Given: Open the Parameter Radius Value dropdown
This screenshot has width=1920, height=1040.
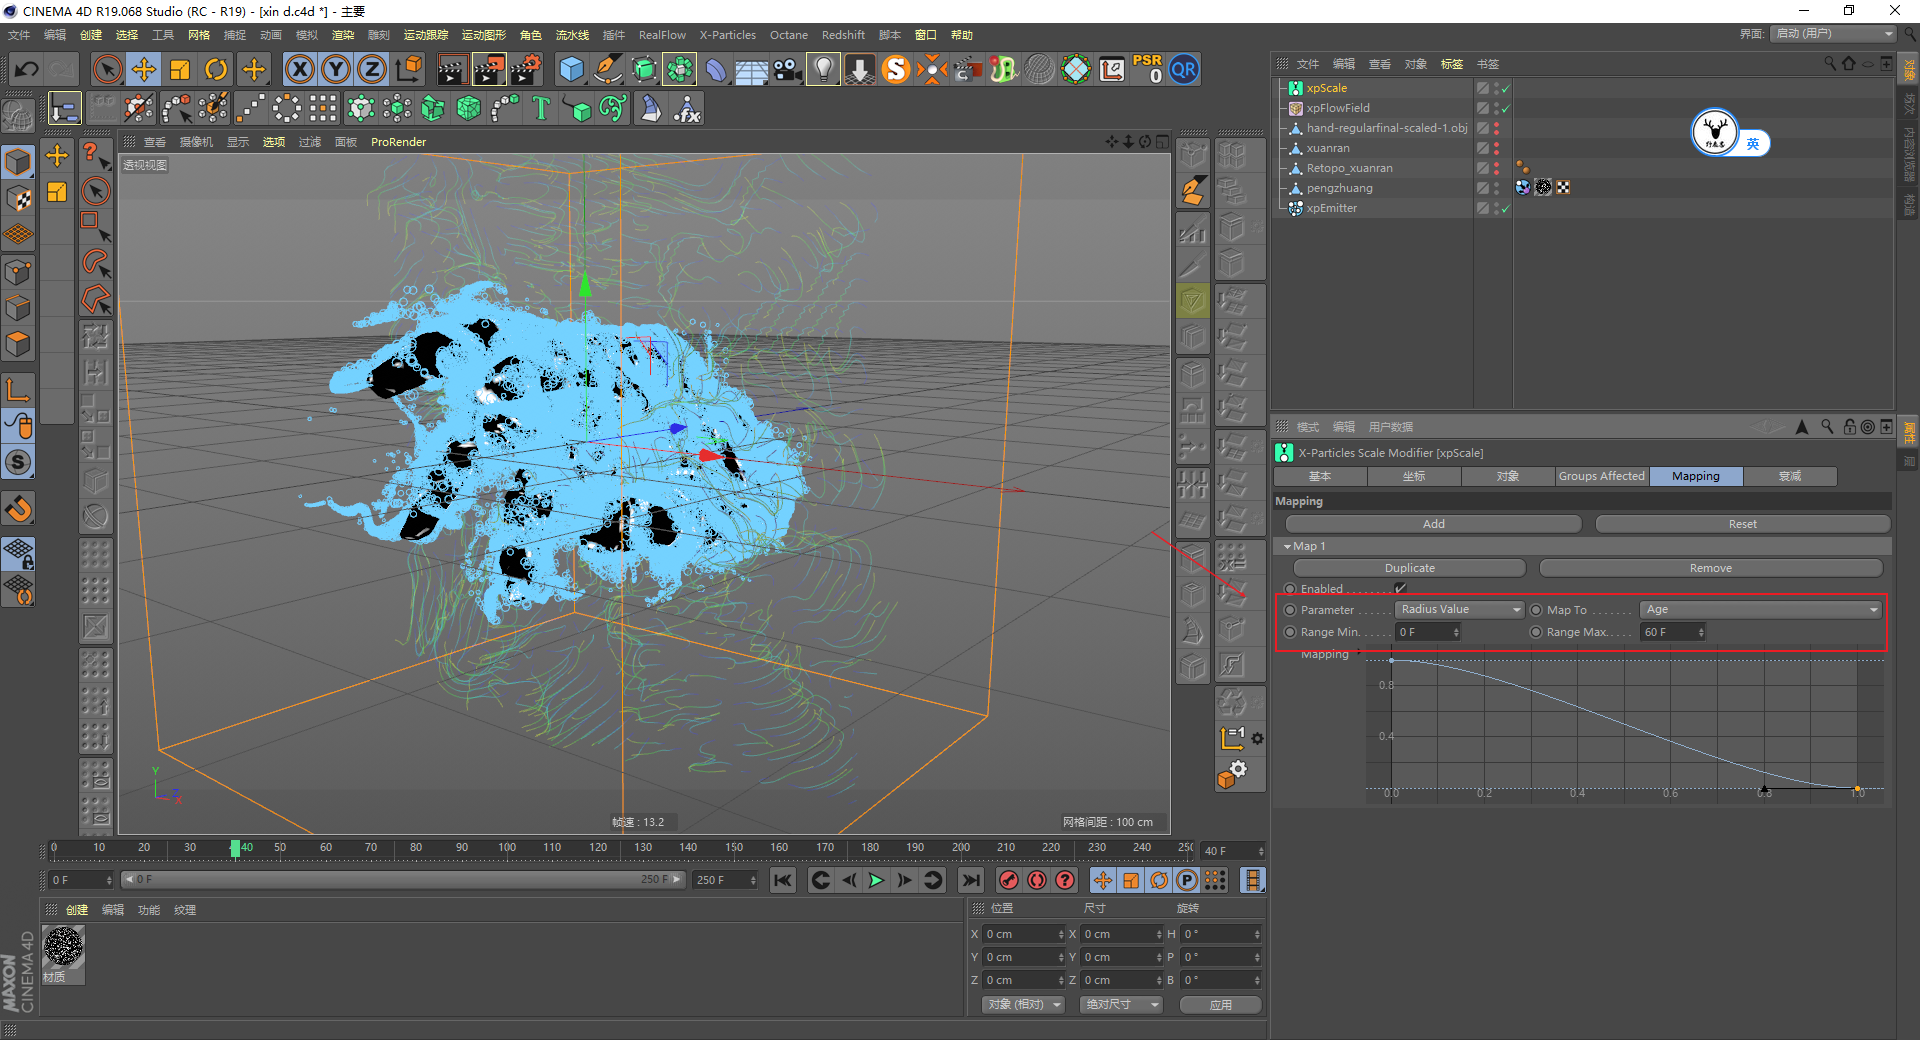Looking at the screenshot, I should 1459,610.
